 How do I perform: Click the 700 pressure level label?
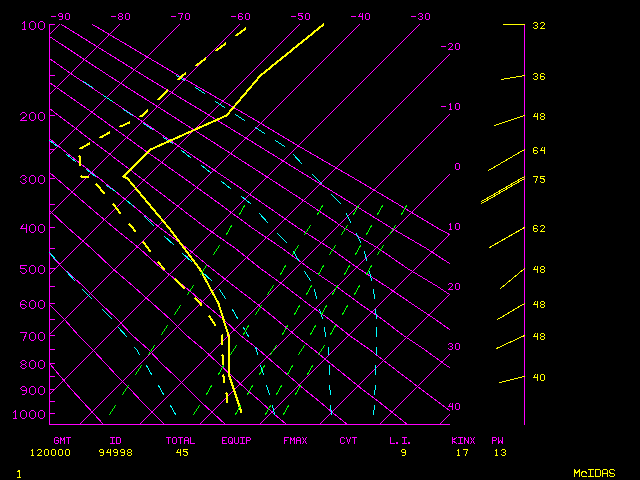[x=34, y=337]
